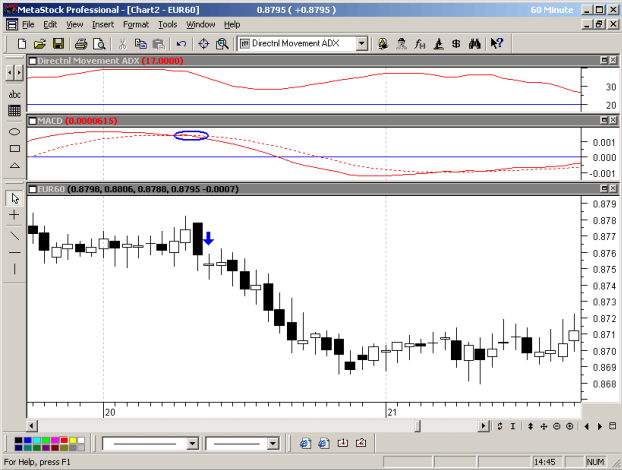Click the Zoom magnifier toolbar icon
Viewport: 622px width, 470px height.
(222, 44)
